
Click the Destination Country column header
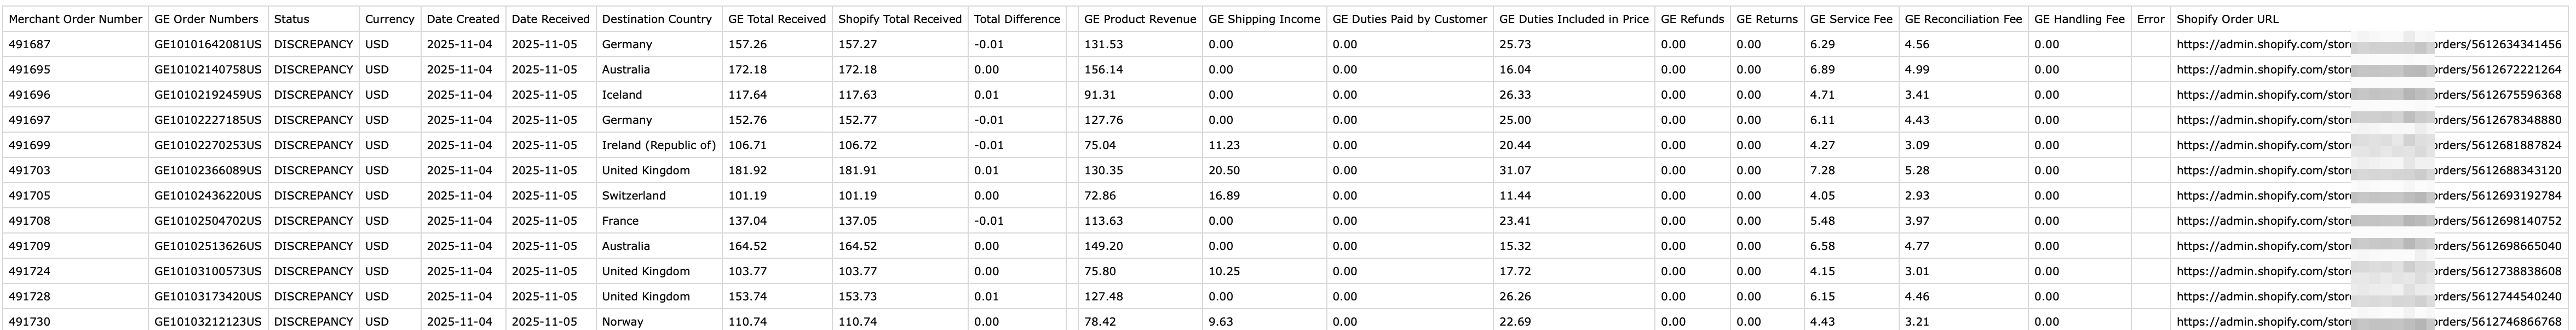tap(657, 19)
